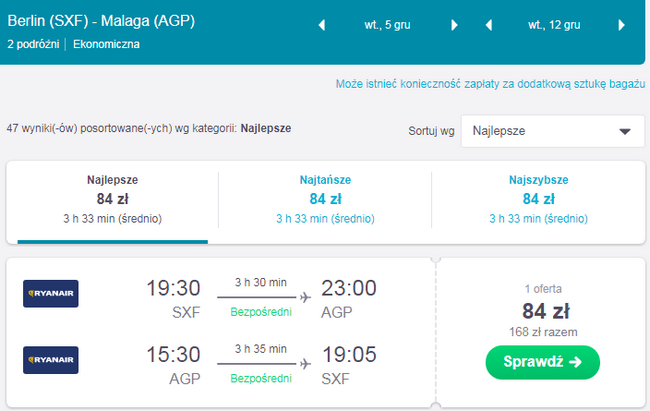Screen dimensions: 650x411
Task: Switch to the Najtańsze tab
Action: point(325,199)
